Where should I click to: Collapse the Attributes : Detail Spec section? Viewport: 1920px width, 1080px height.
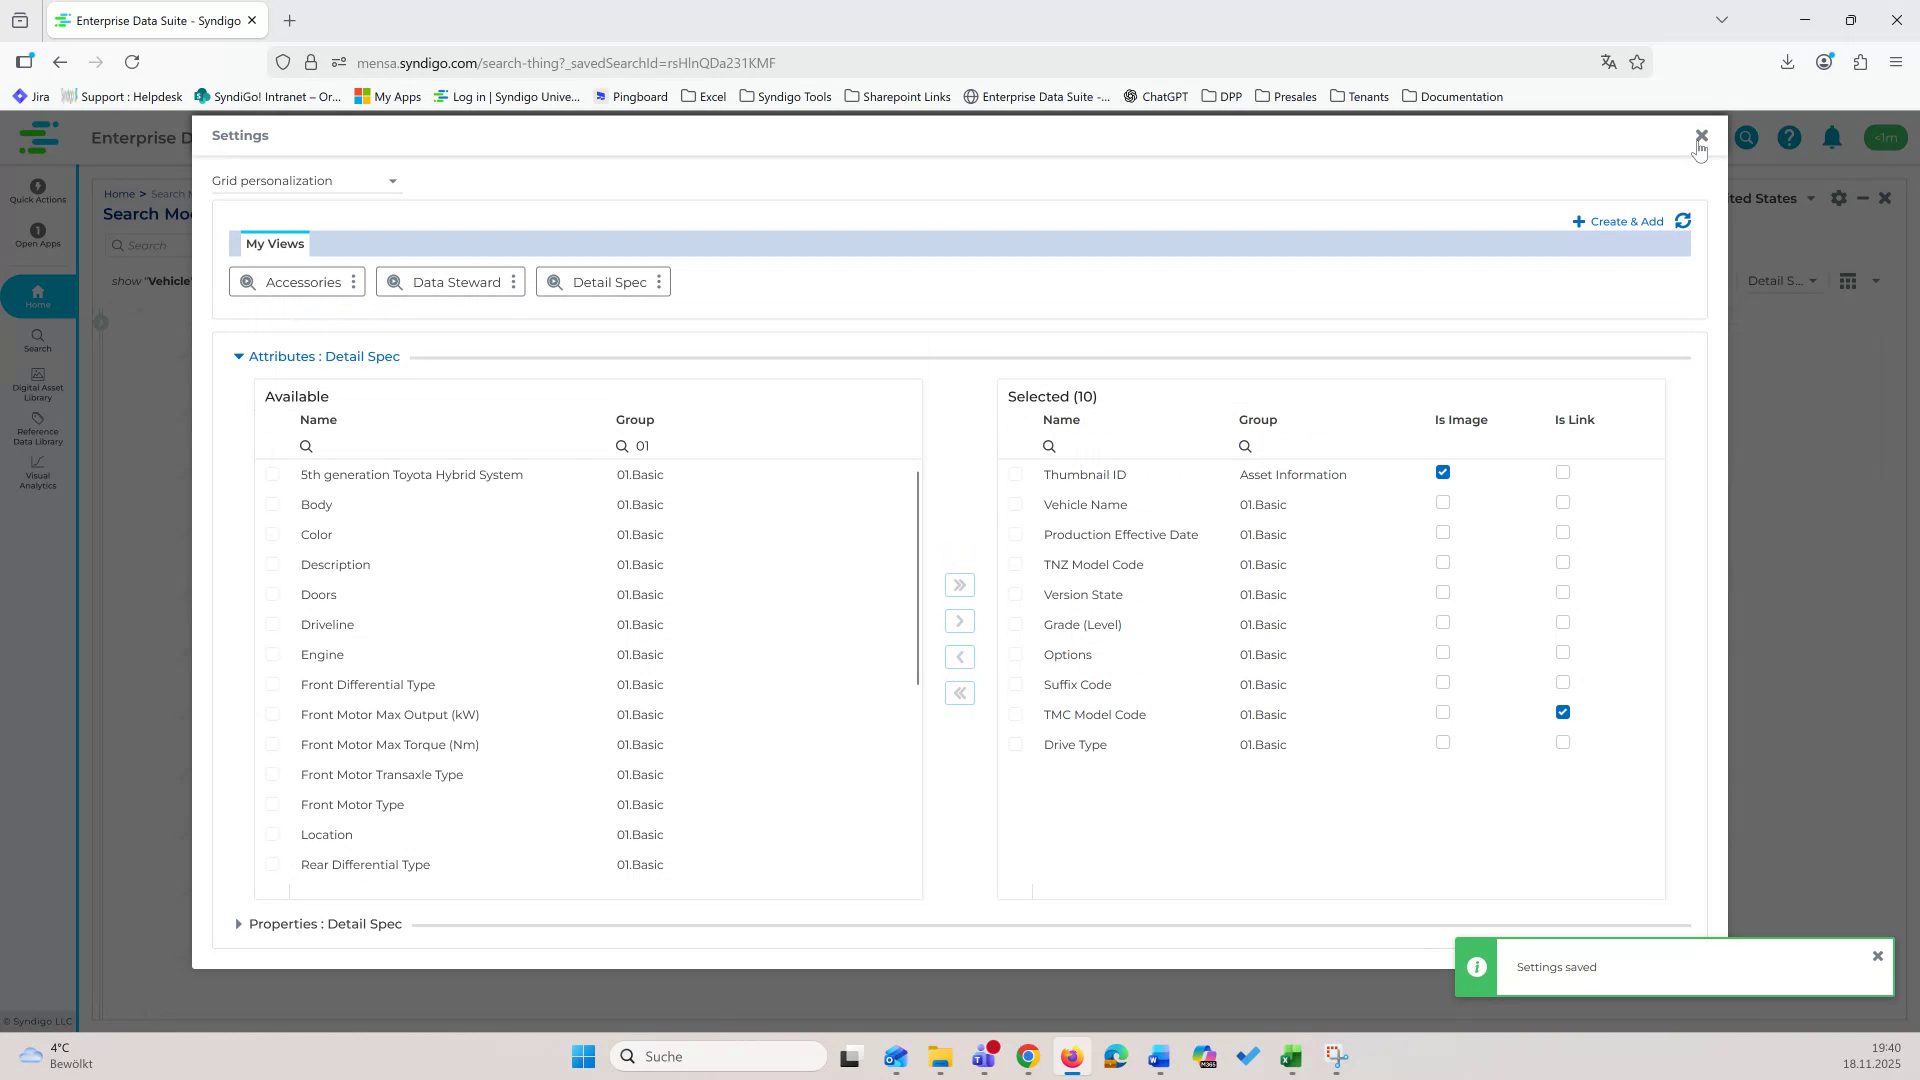[238, 356]
